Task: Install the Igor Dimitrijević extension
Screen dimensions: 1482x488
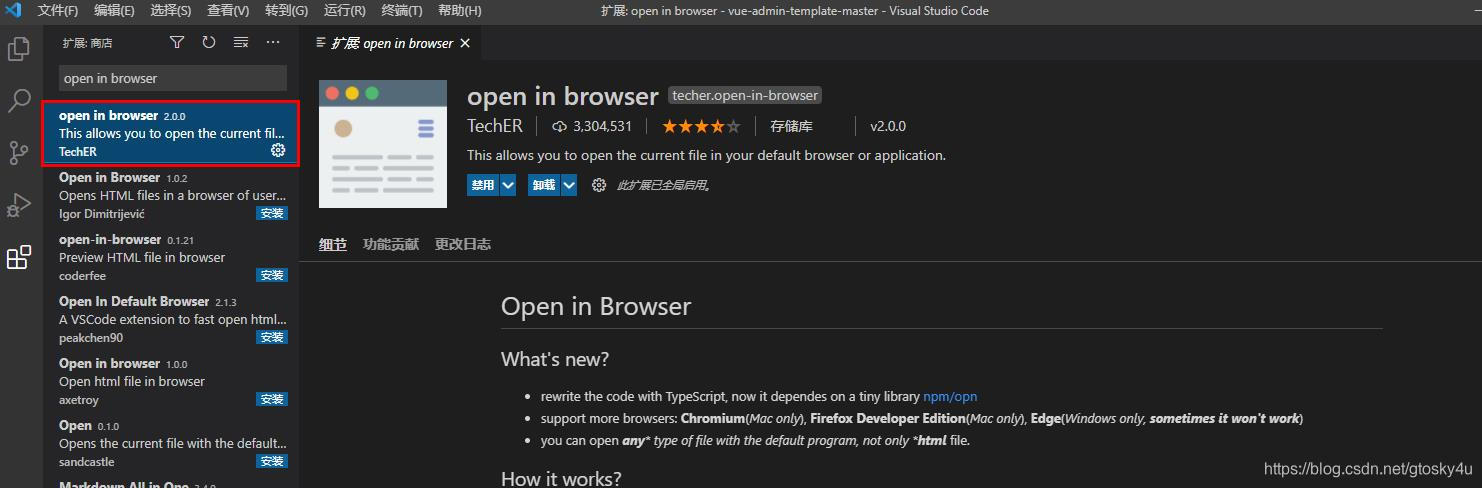Action: (x=272, y=213)
